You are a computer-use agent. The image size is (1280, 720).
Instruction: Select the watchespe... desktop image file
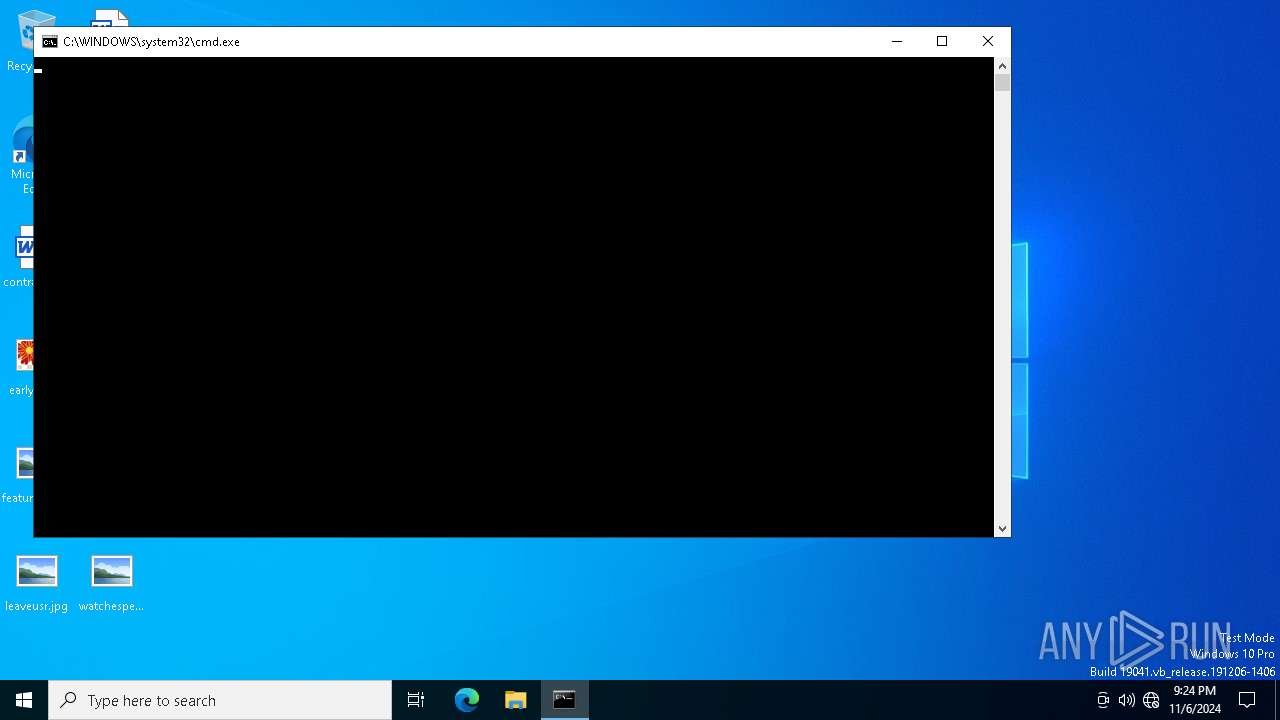(x=111, y=583)
